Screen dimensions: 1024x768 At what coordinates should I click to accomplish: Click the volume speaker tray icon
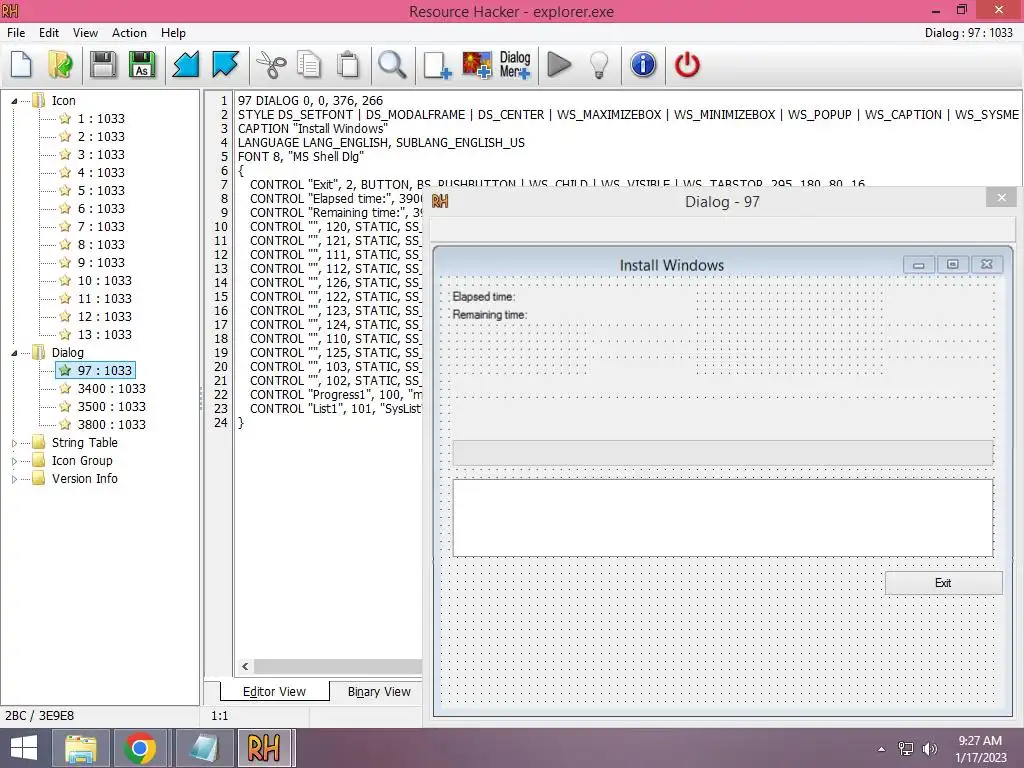point(929,749)
